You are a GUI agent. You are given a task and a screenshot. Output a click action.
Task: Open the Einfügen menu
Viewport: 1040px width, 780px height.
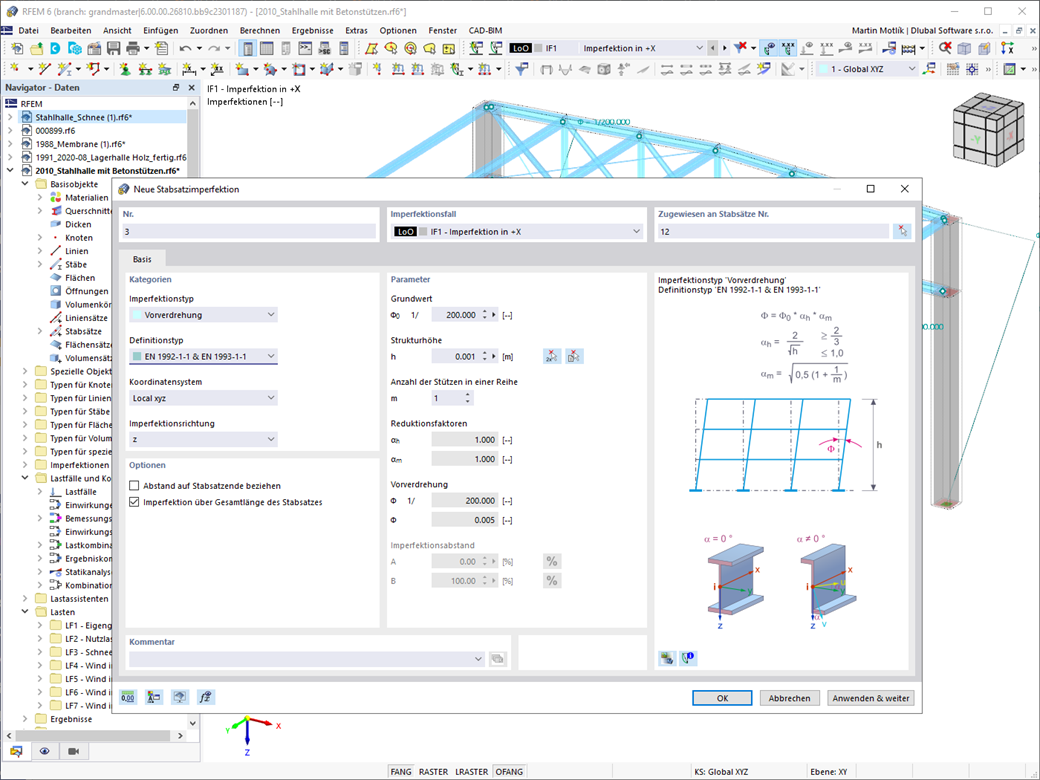click(x=161, y=31)
